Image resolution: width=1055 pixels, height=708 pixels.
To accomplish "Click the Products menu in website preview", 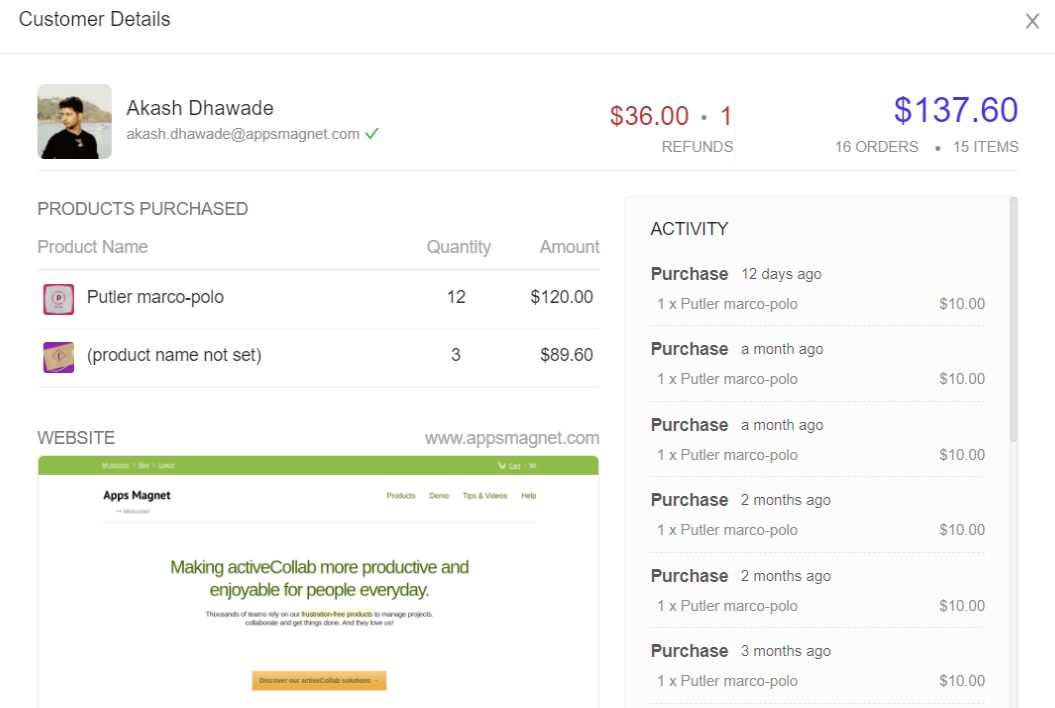I will tap(400, 496).
